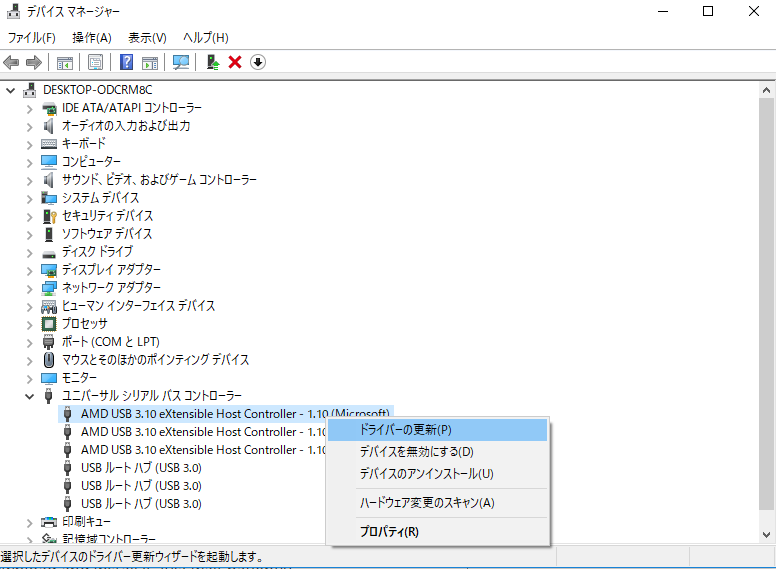Click the ネットワーク アダプター icon
The width and height of the screenshot is (776, 569).
[x=49, y=288]
